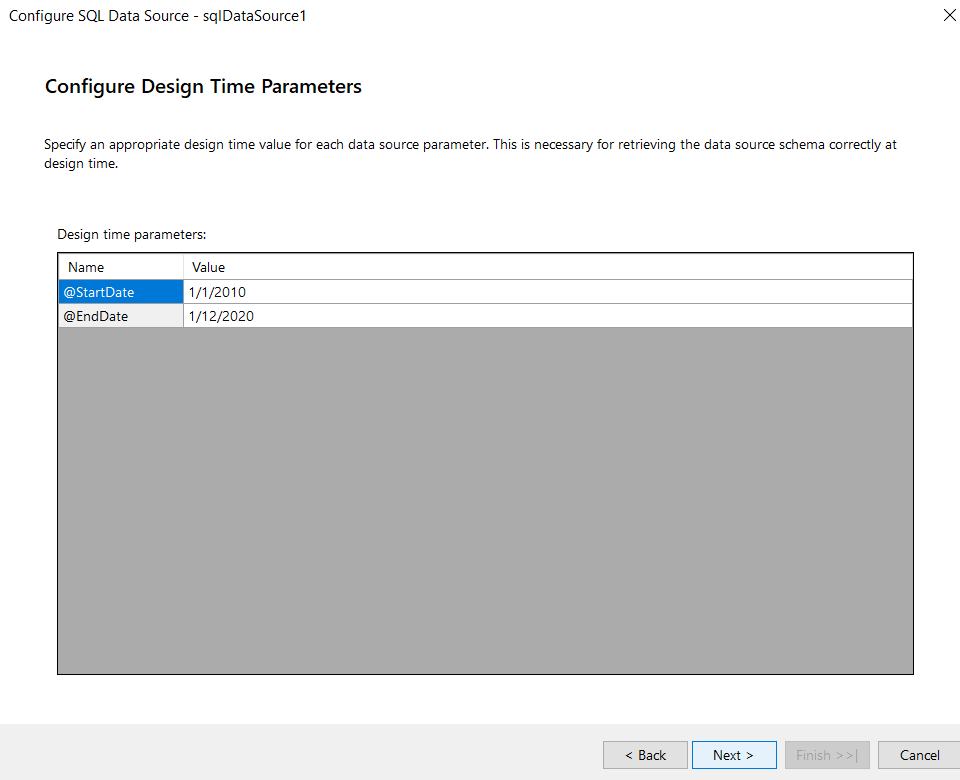
Task: Click the Name column header
Action: (x=120, y=267)
